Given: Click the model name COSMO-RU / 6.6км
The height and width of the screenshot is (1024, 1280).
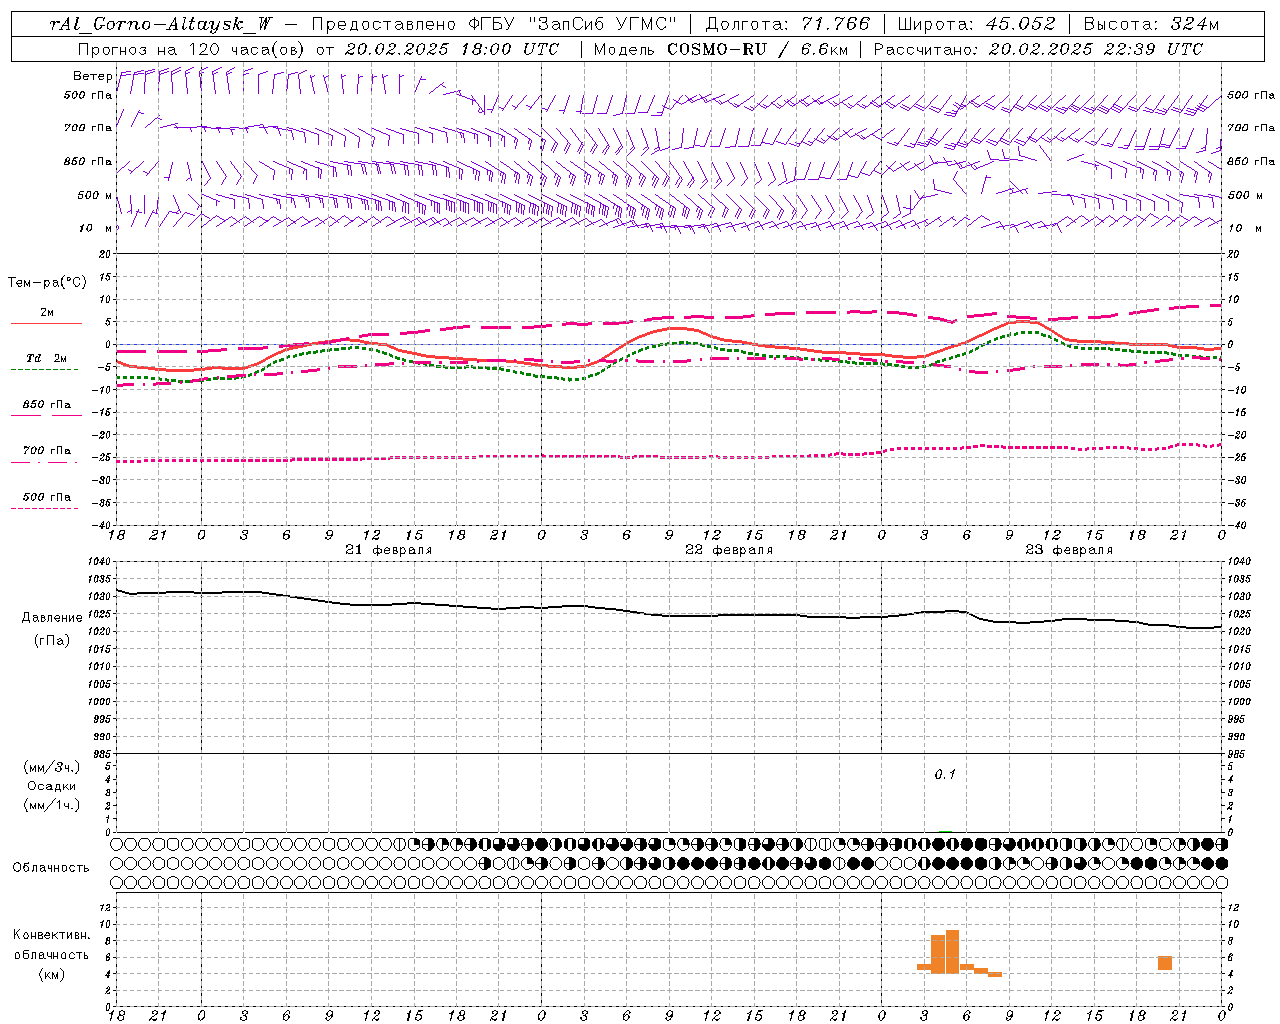Looking at the screenshot, I should tap(756, 49).
